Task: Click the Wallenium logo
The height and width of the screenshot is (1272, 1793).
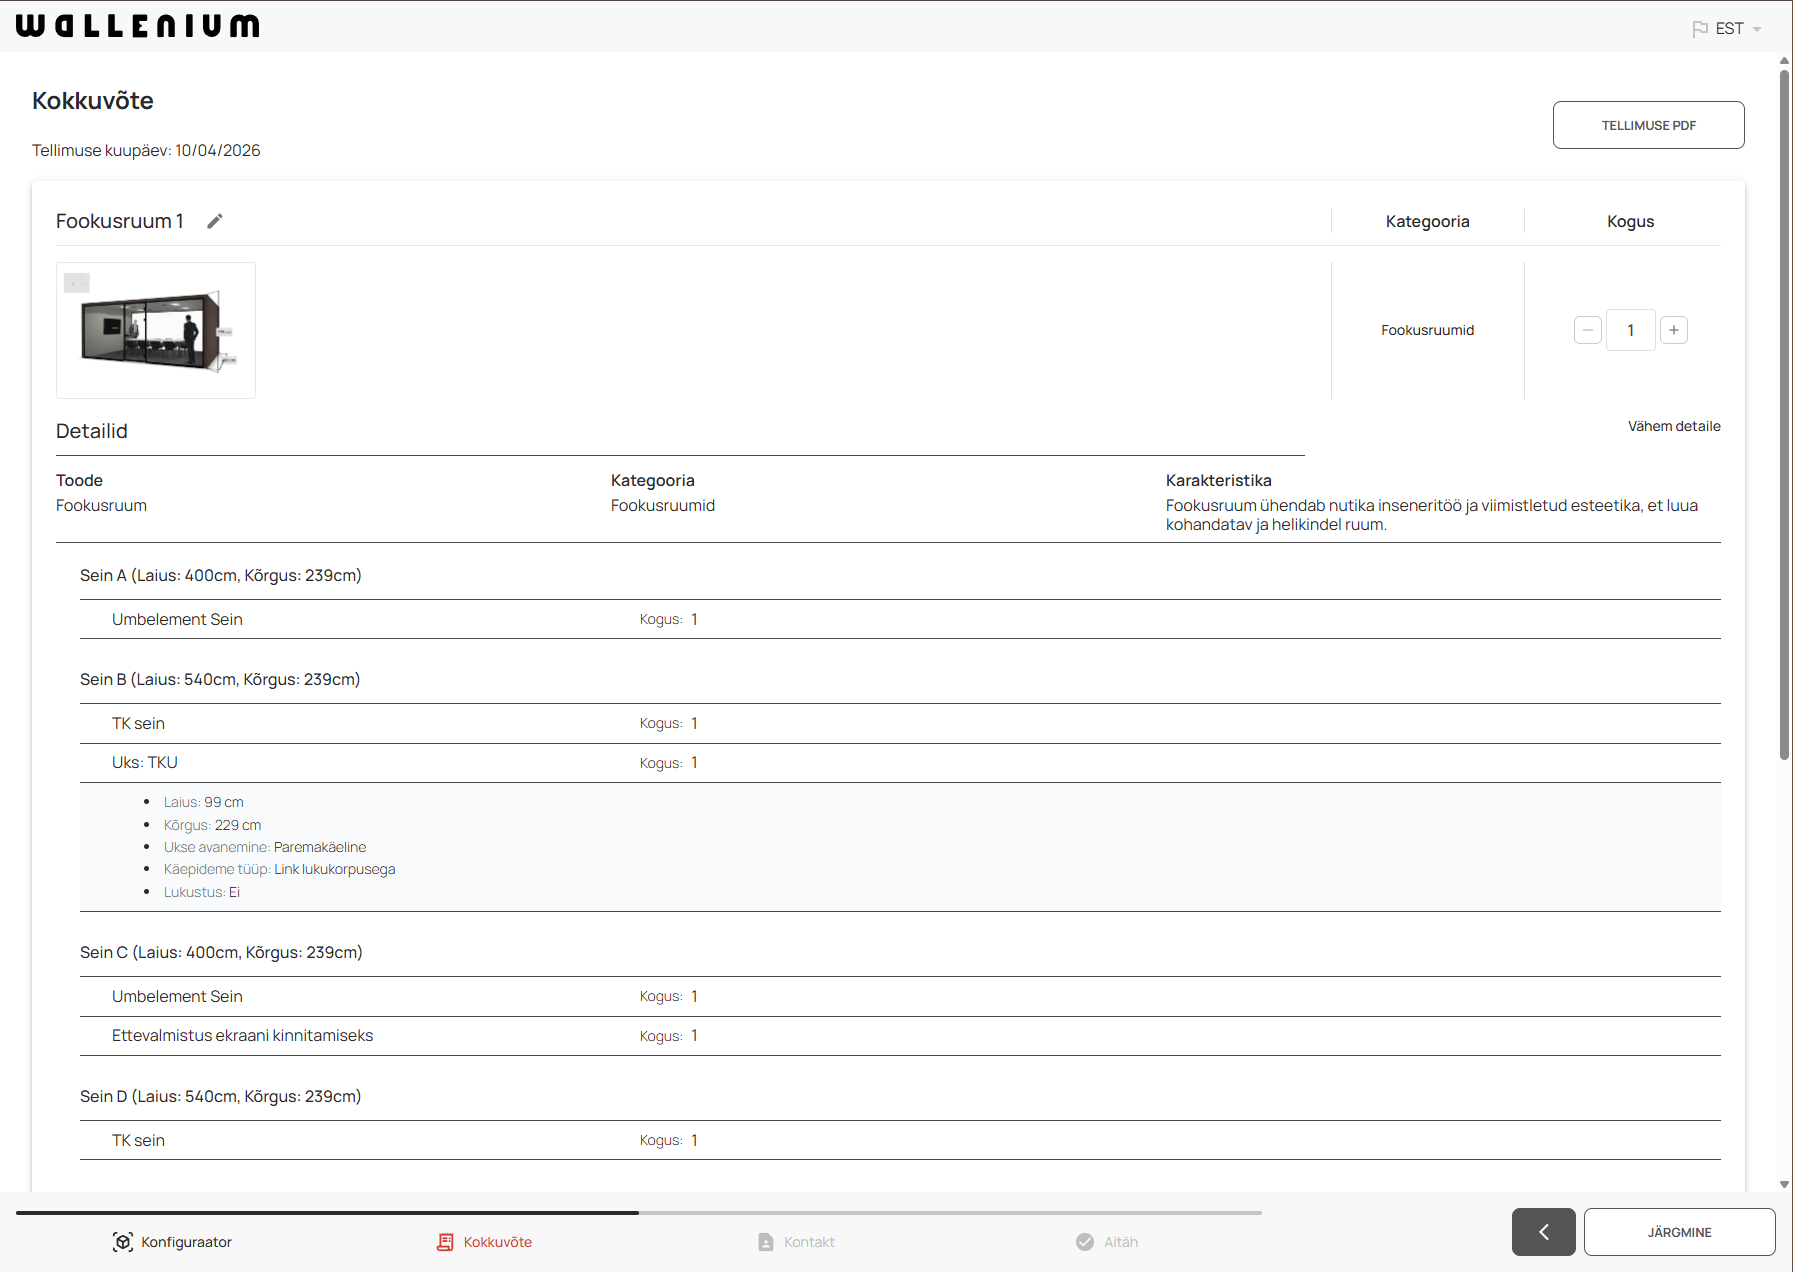Action: tap(138, 26)
